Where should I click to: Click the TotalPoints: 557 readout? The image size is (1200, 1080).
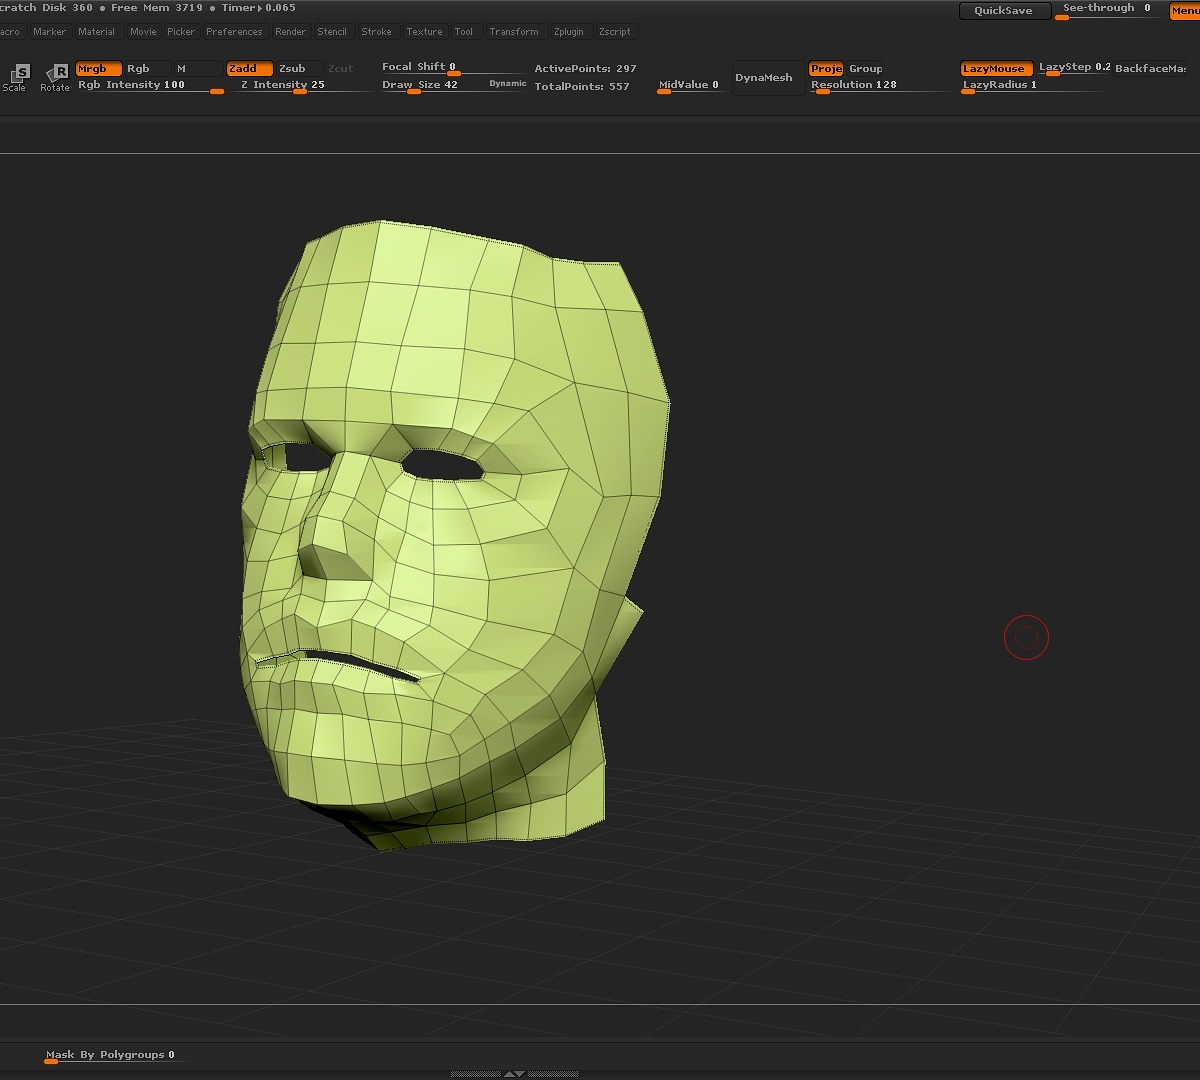click(582, 87)
